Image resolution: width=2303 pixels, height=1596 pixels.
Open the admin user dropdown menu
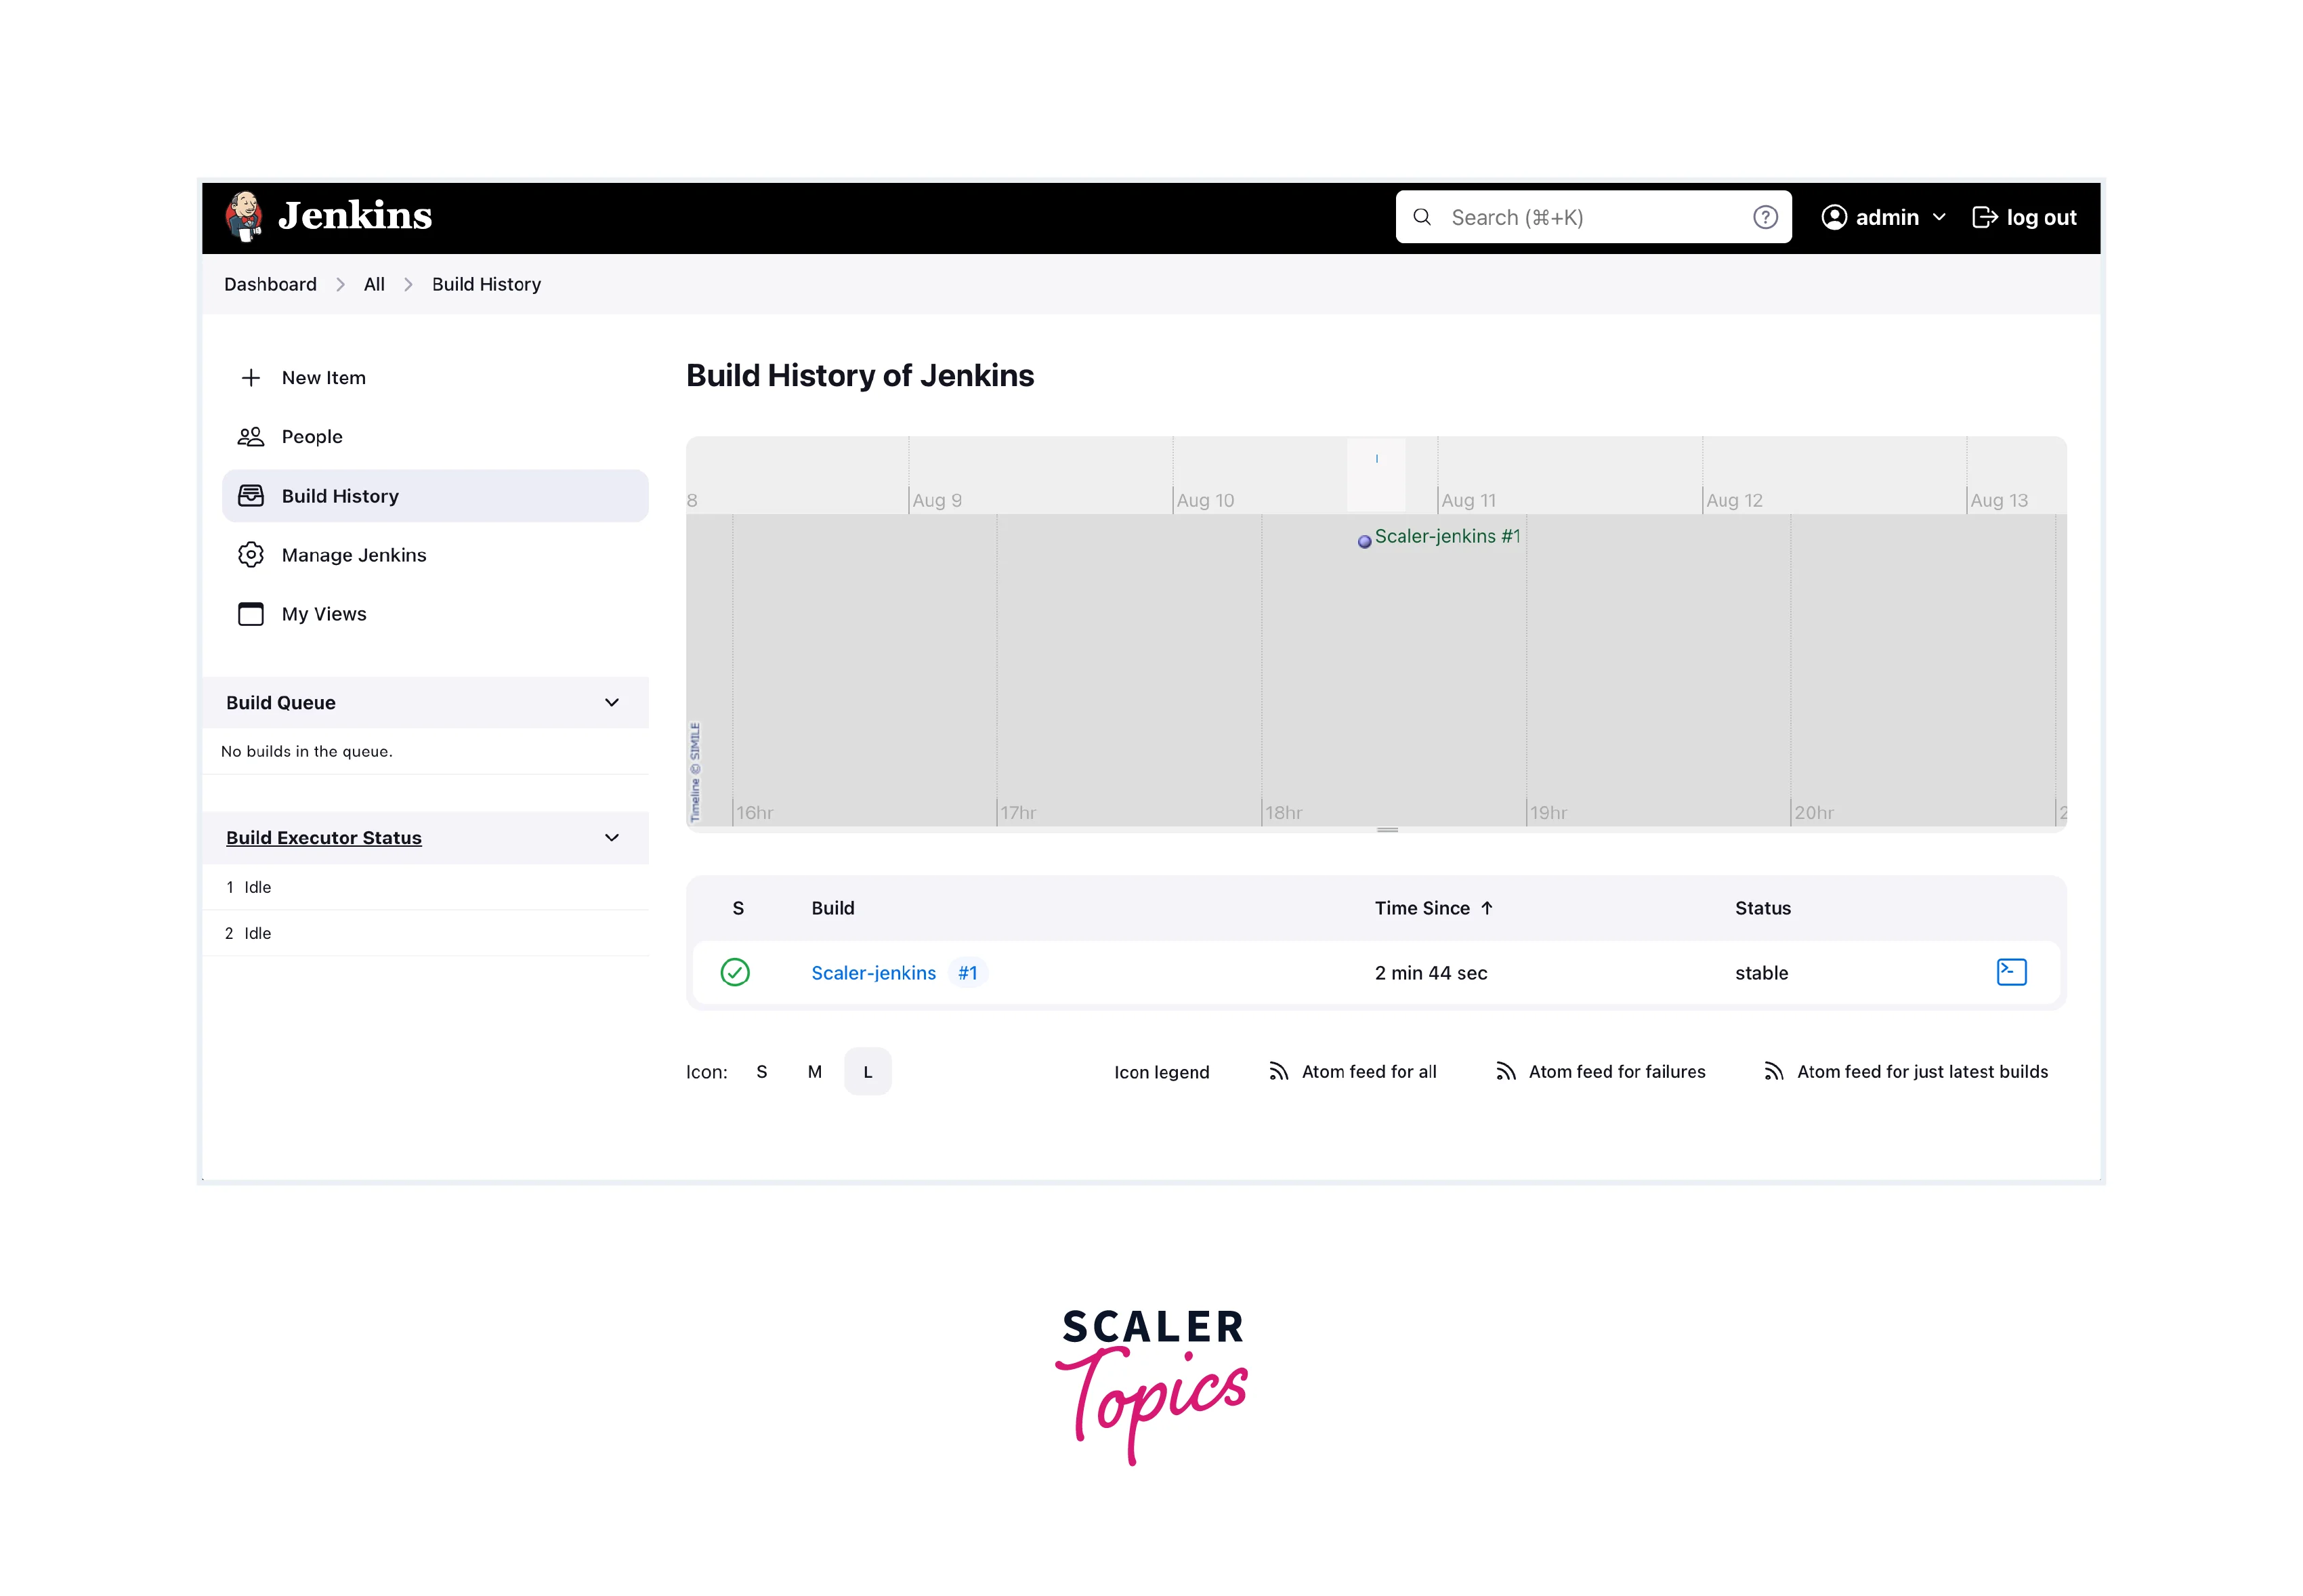click(x=1938, y=217)
